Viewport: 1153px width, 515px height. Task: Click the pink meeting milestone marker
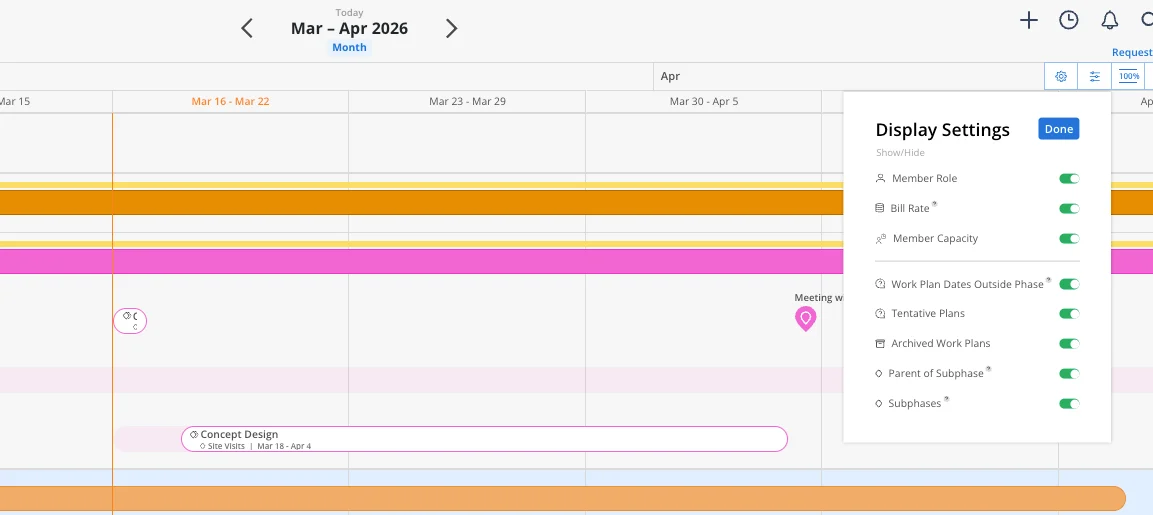(x=806, y=319)
